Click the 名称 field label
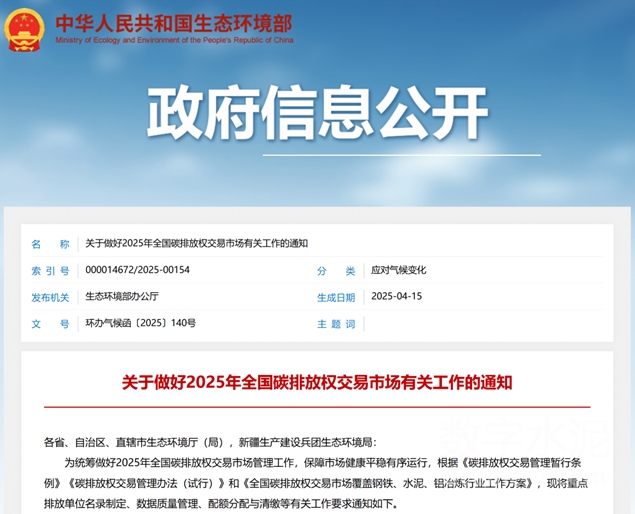This screenshot has height=514, width=635. click(50, 243)
